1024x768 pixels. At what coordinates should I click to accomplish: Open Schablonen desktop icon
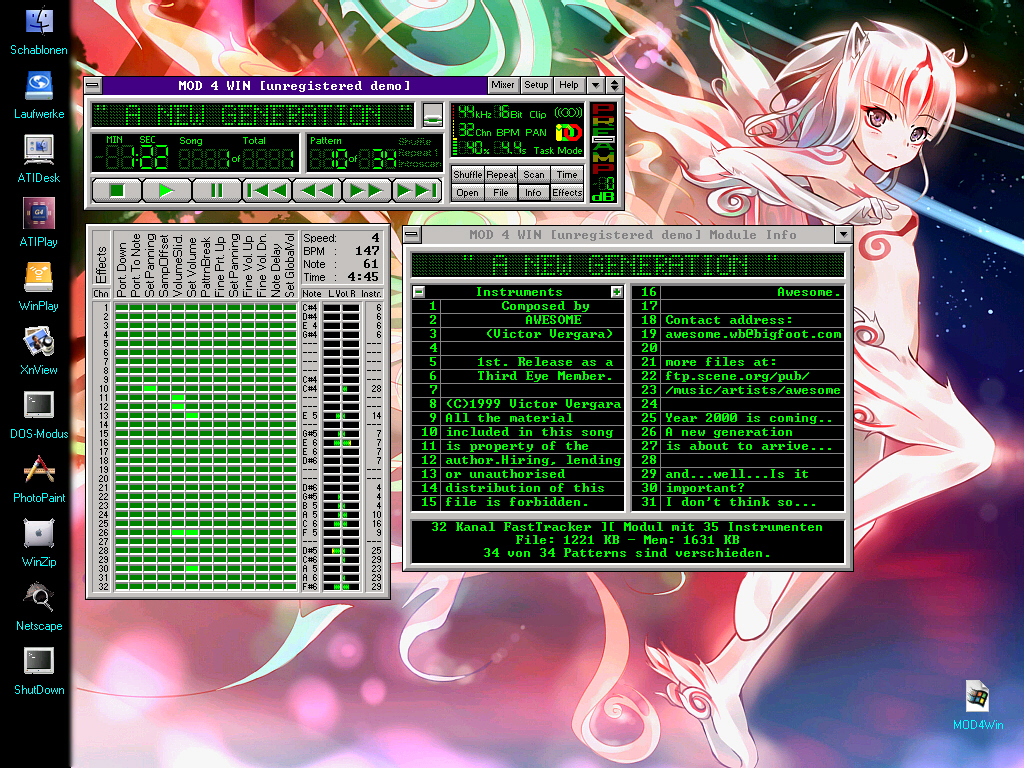[39, 31]
